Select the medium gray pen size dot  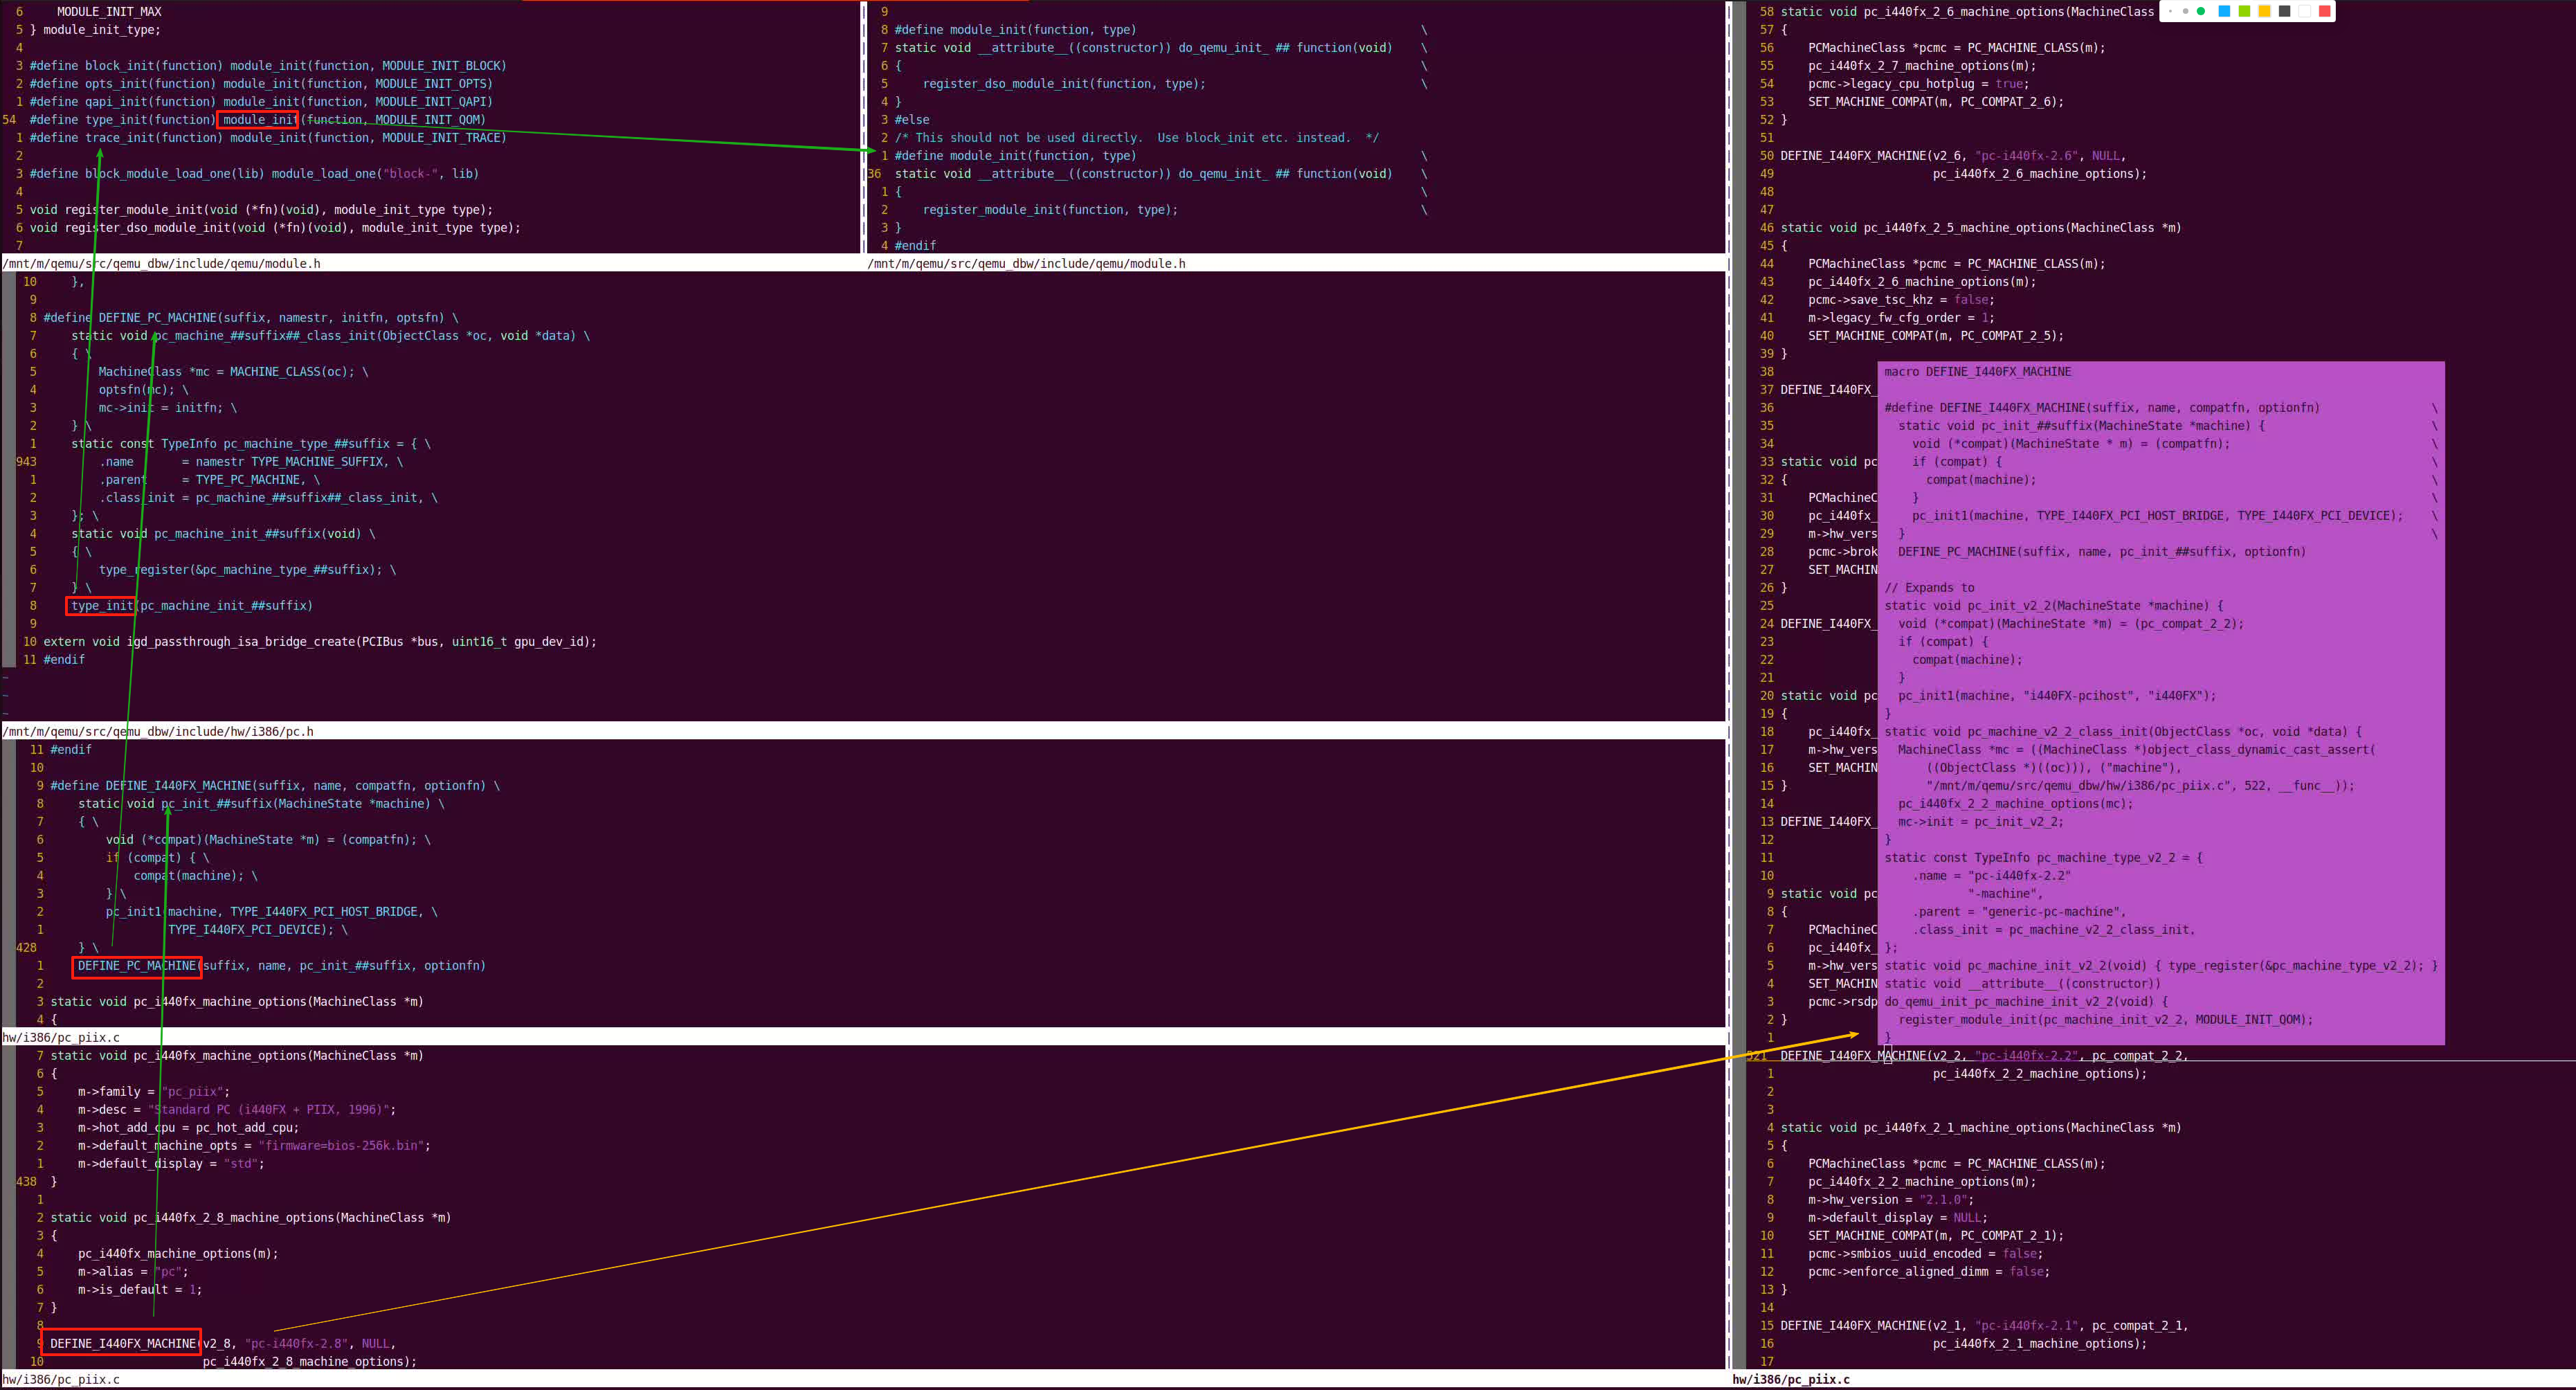coord(2186,11)
